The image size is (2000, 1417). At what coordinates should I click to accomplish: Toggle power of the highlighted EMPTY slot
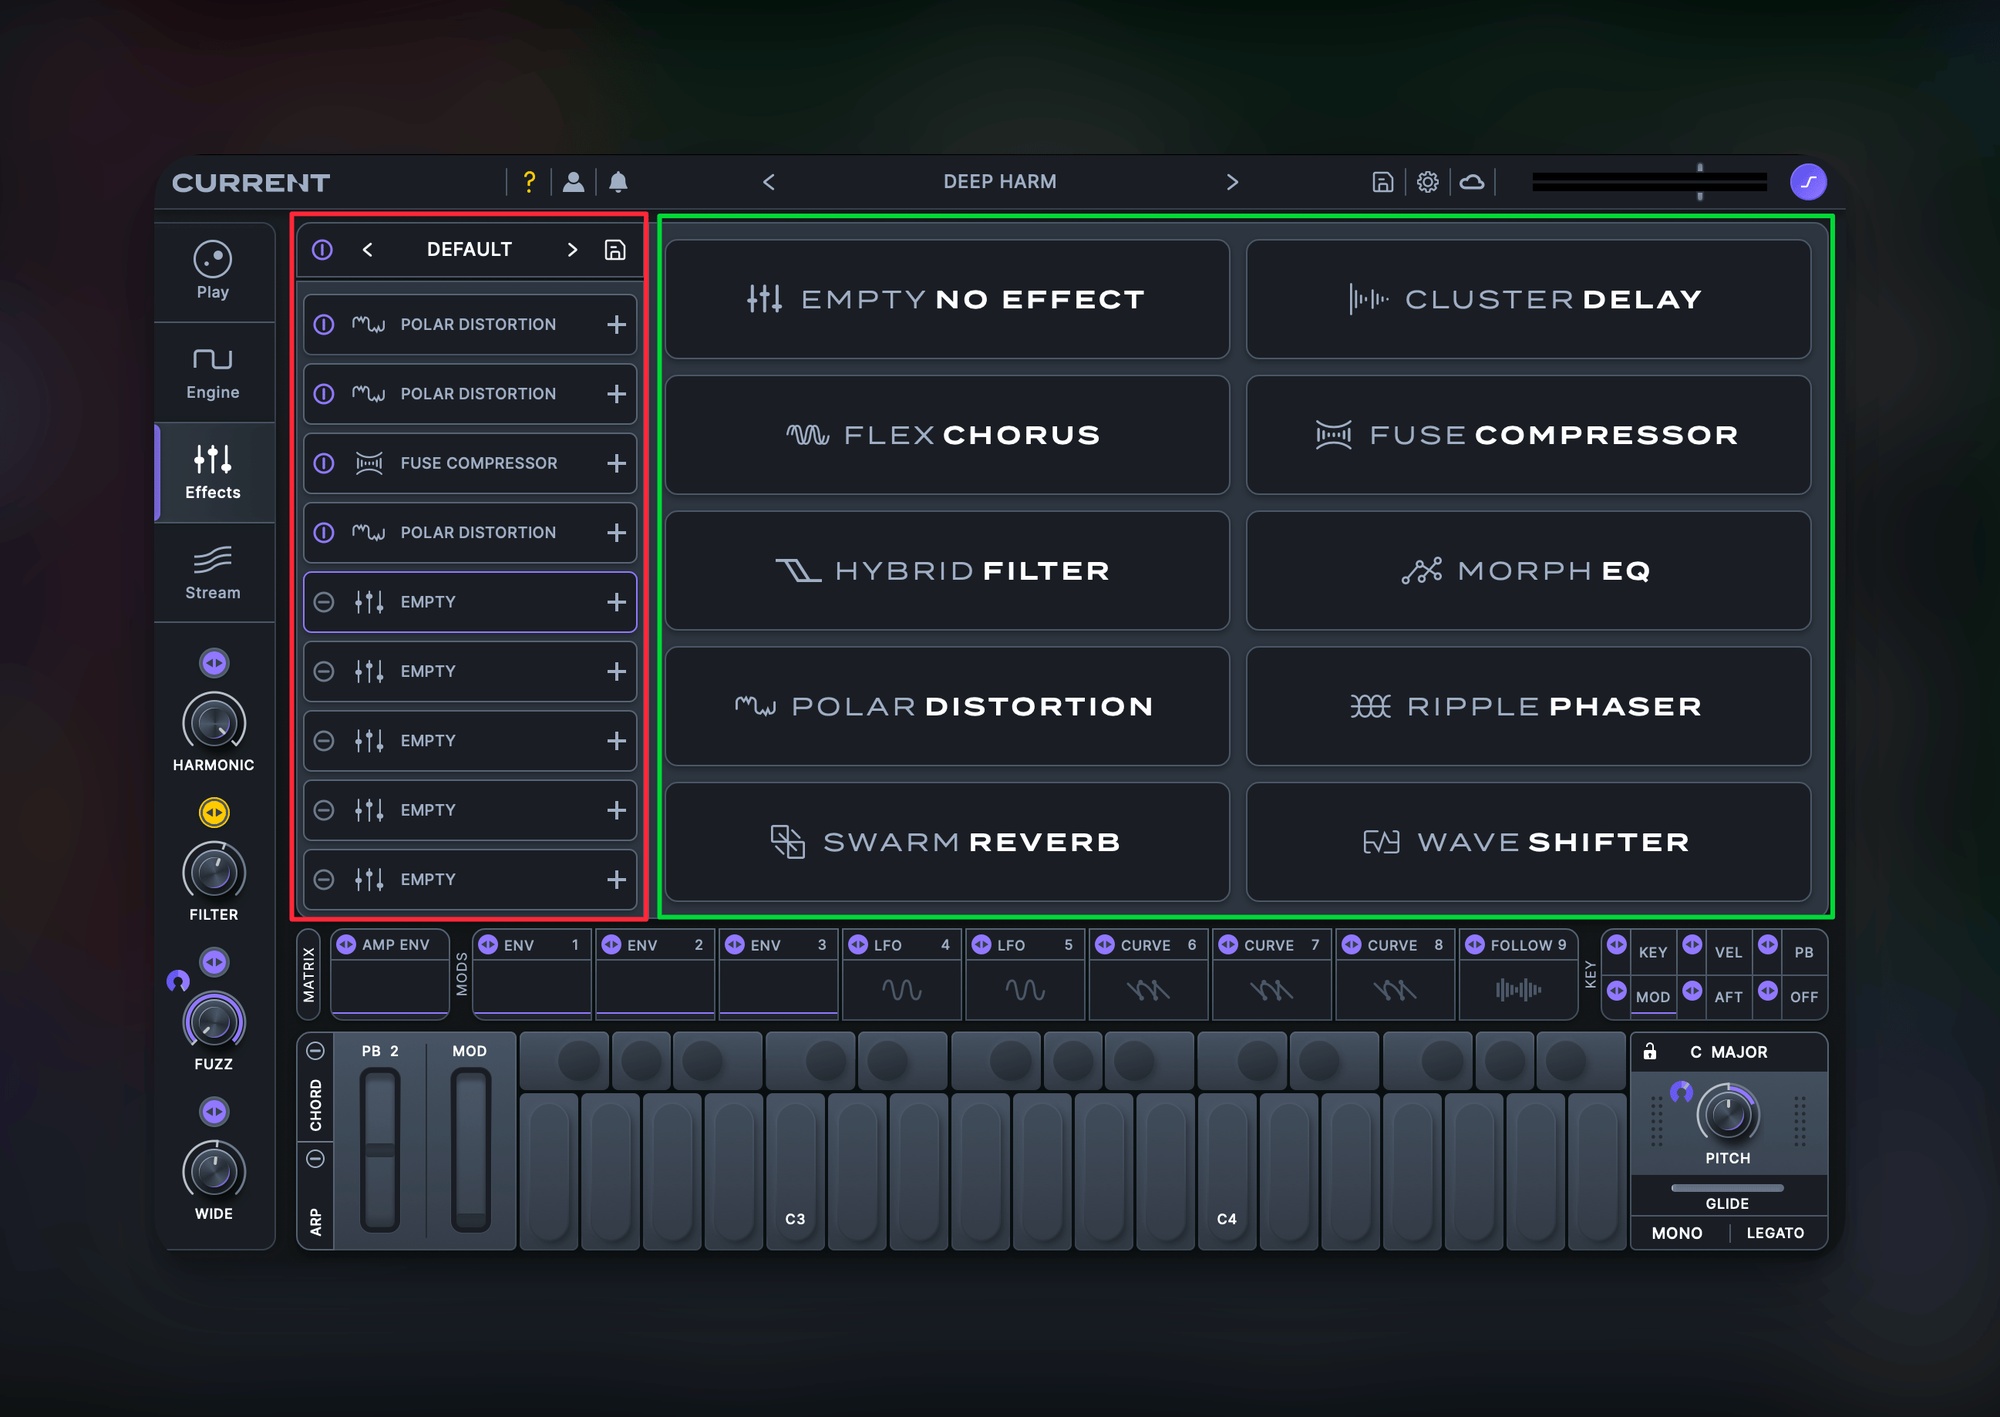[324, 602]
